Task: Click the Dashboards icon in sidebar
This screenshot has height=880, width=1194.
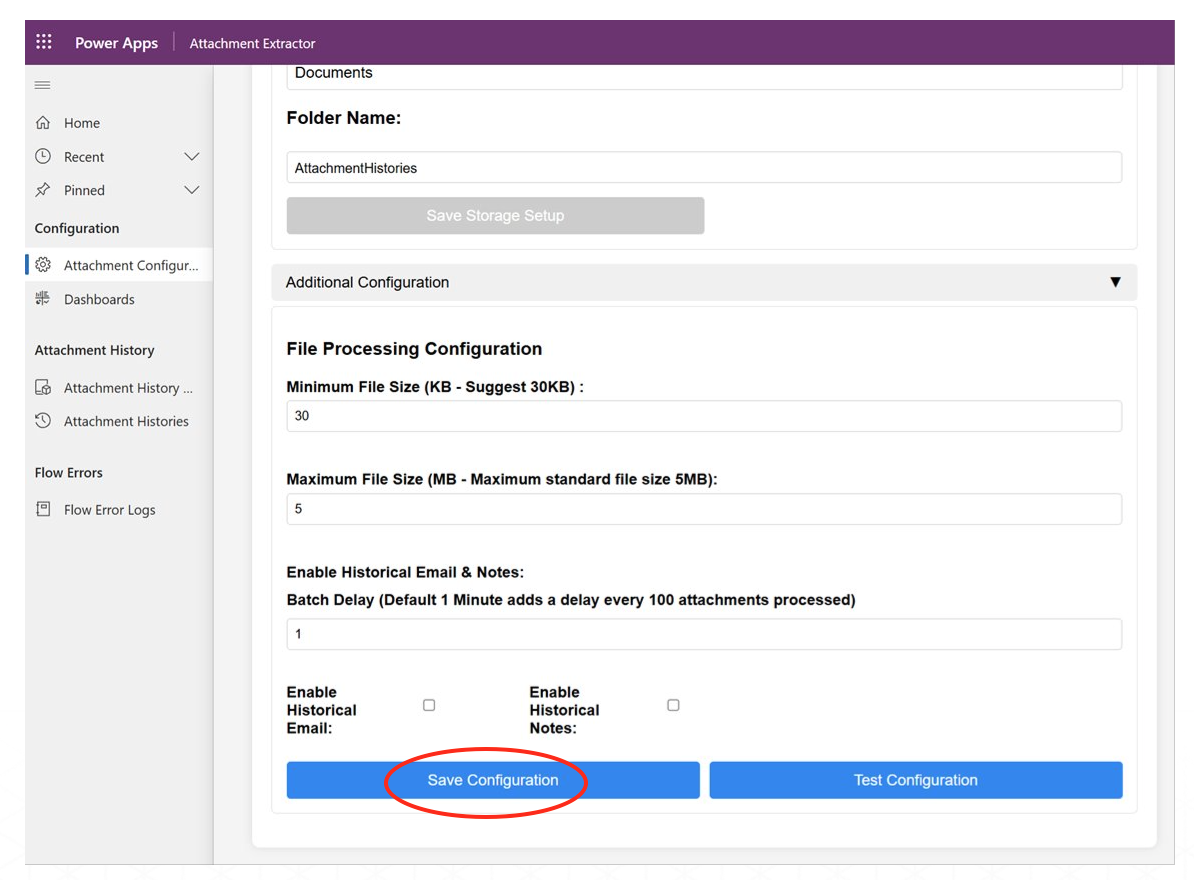Action: (x=43, y=299)
